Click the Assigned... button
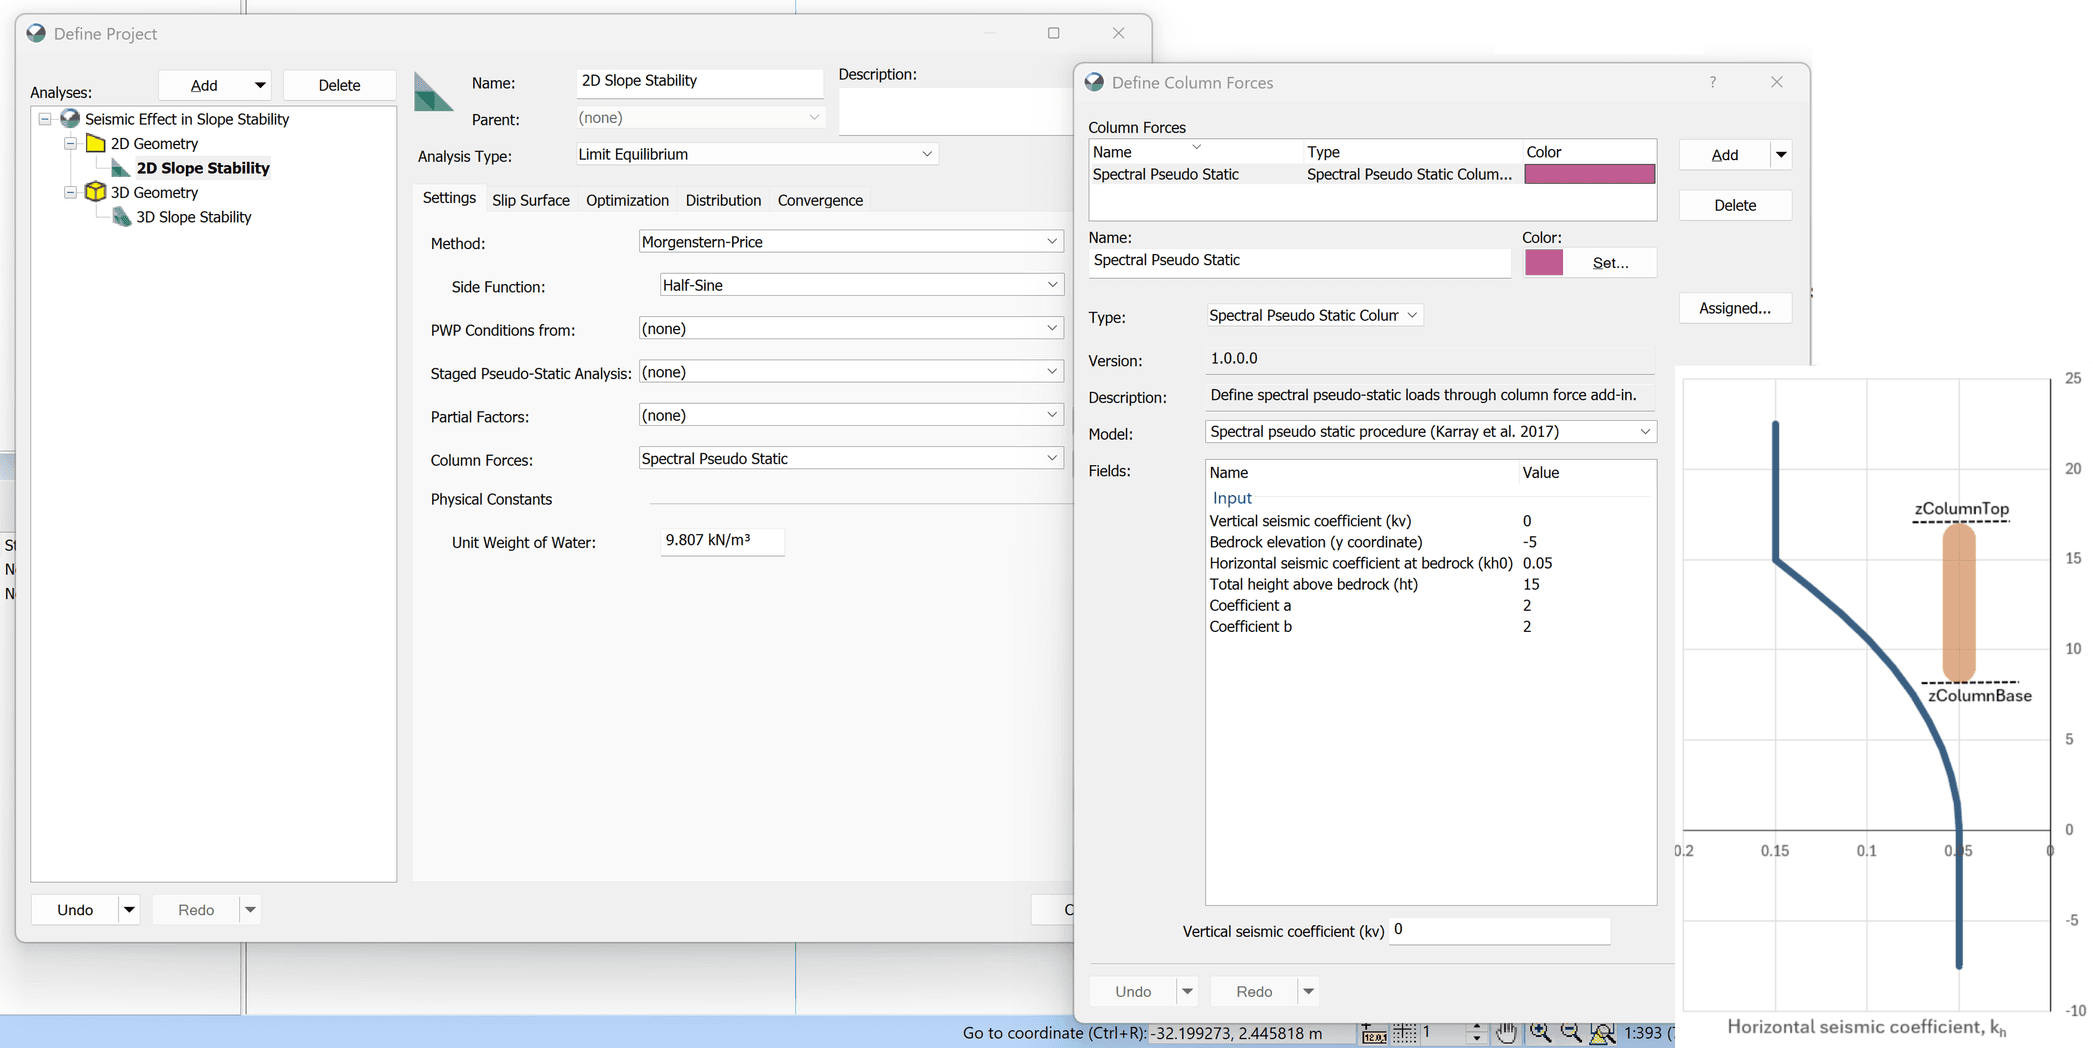This screenshot has height=1048, width=2093. [1735, 308]
